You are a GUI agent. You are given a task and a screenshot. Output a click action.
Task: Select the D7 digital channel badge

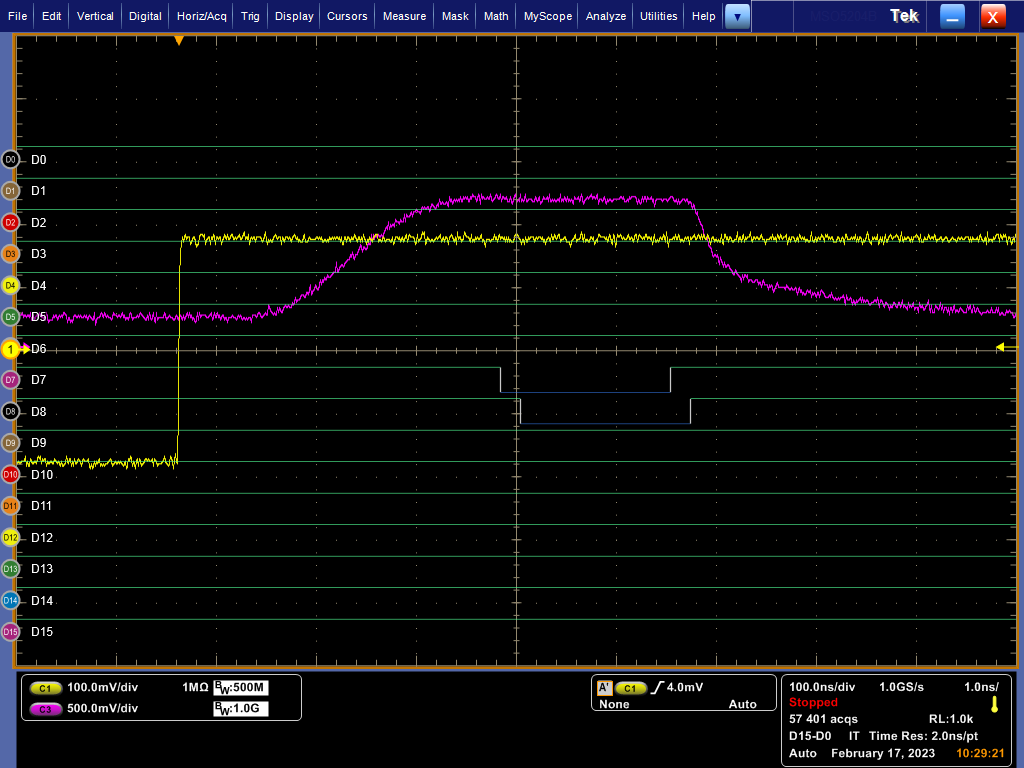pos(11,380)
